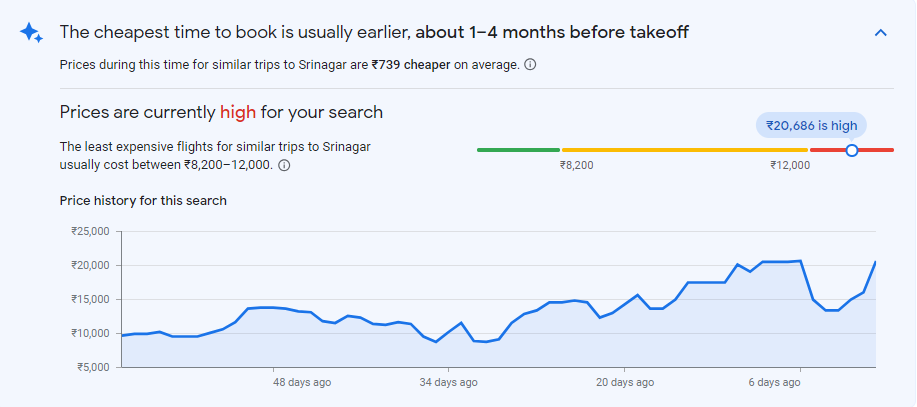Click '34 days ago' chart axis label
The width and height of the screenshot is (917, 407).
pyautogui.click(x=448, y=382)
